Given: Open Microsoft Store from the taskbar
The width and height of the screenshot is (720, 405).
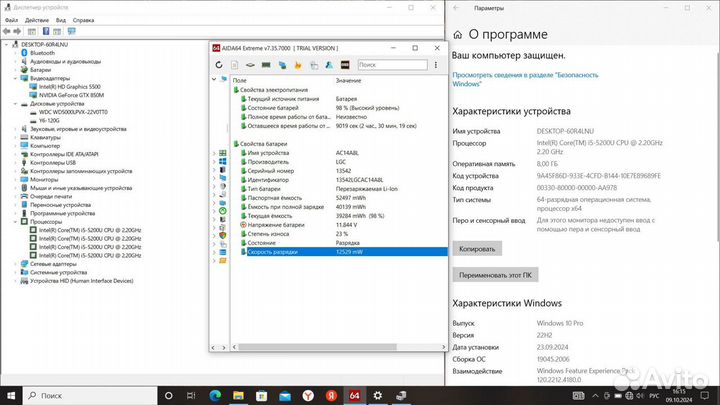Looking at the screenshot, I should (262, 395).
